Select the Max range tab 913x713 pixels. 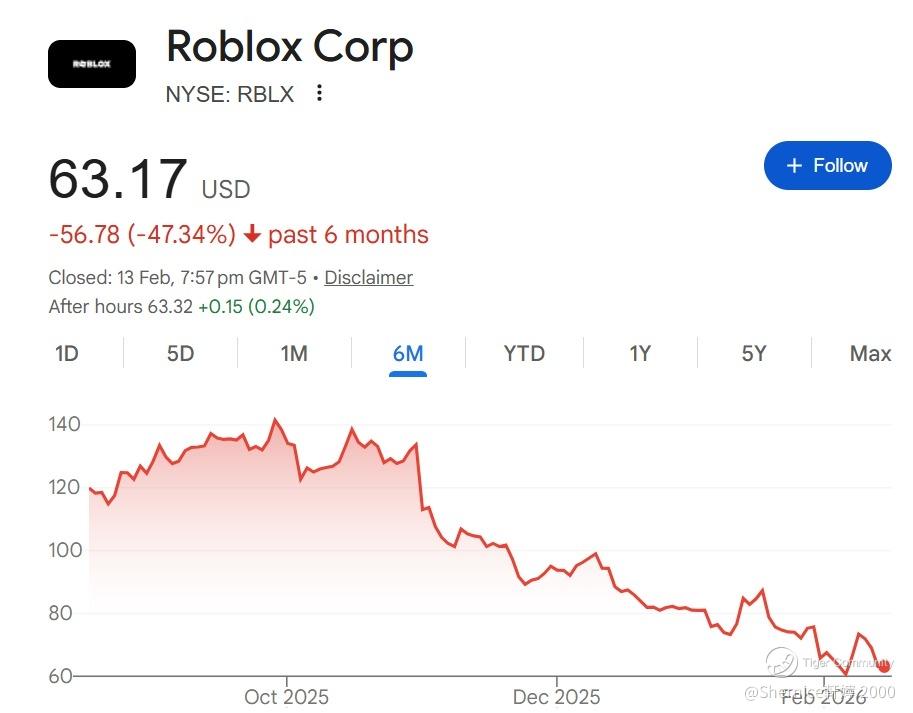870,353
